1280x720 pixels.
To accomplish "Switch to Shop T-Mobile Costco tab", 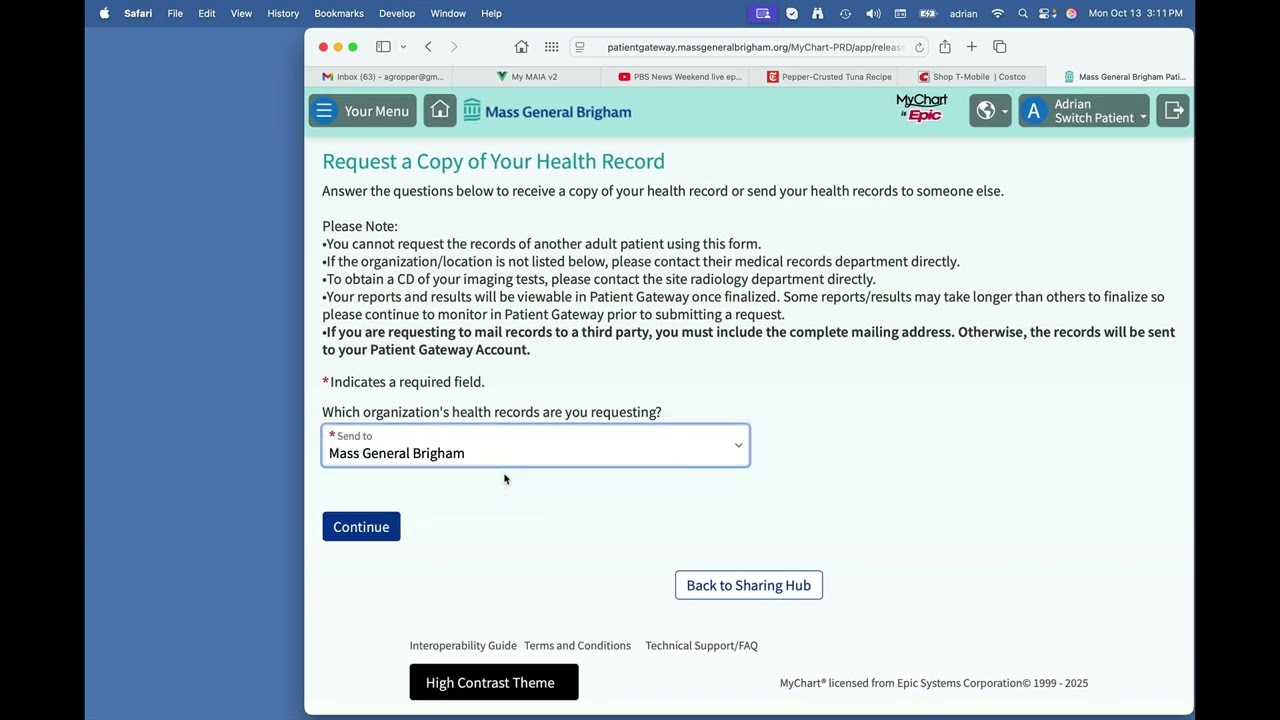I will [972, 76].
